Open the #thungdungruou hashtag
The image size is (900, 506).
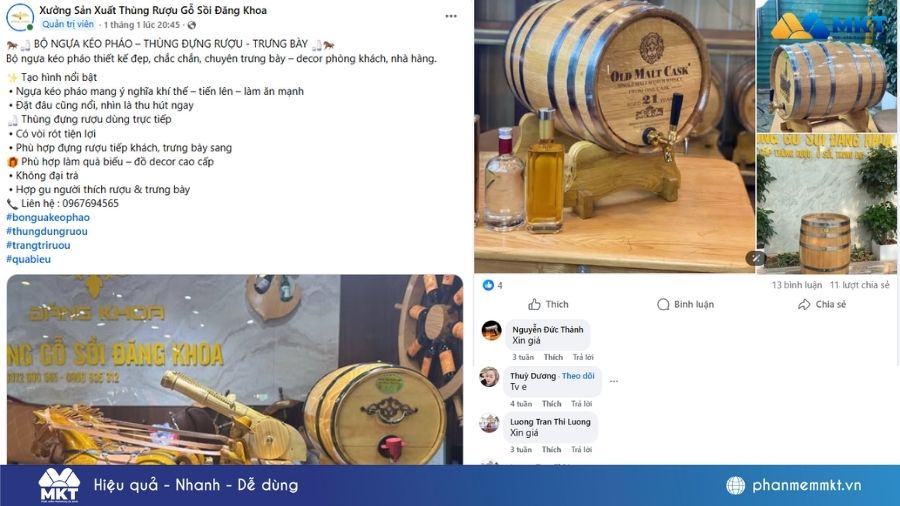pyautogui.click(x=46, y=231)
